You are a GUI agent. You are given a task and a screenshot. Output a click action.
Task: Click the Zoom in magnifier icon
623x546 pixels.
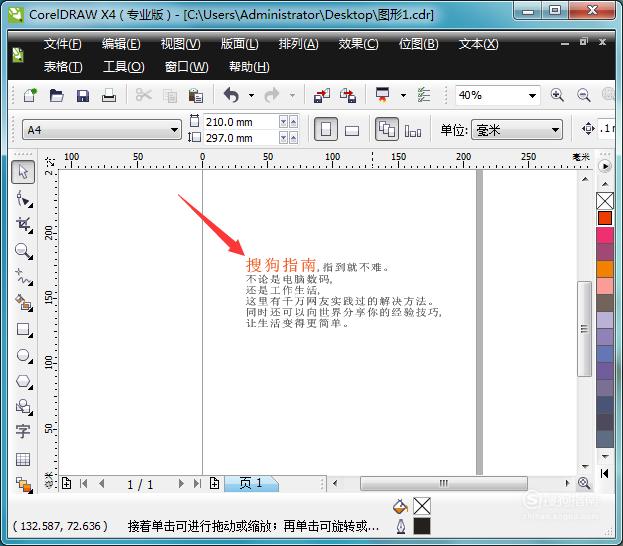click(557, 95)
